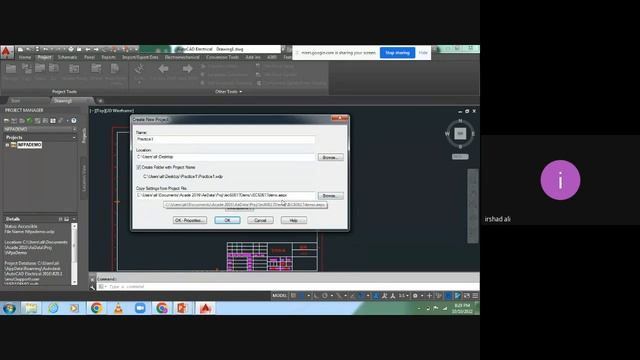640x360 pixels.
Task: Open Windows Start button
Action: point(9,308)
